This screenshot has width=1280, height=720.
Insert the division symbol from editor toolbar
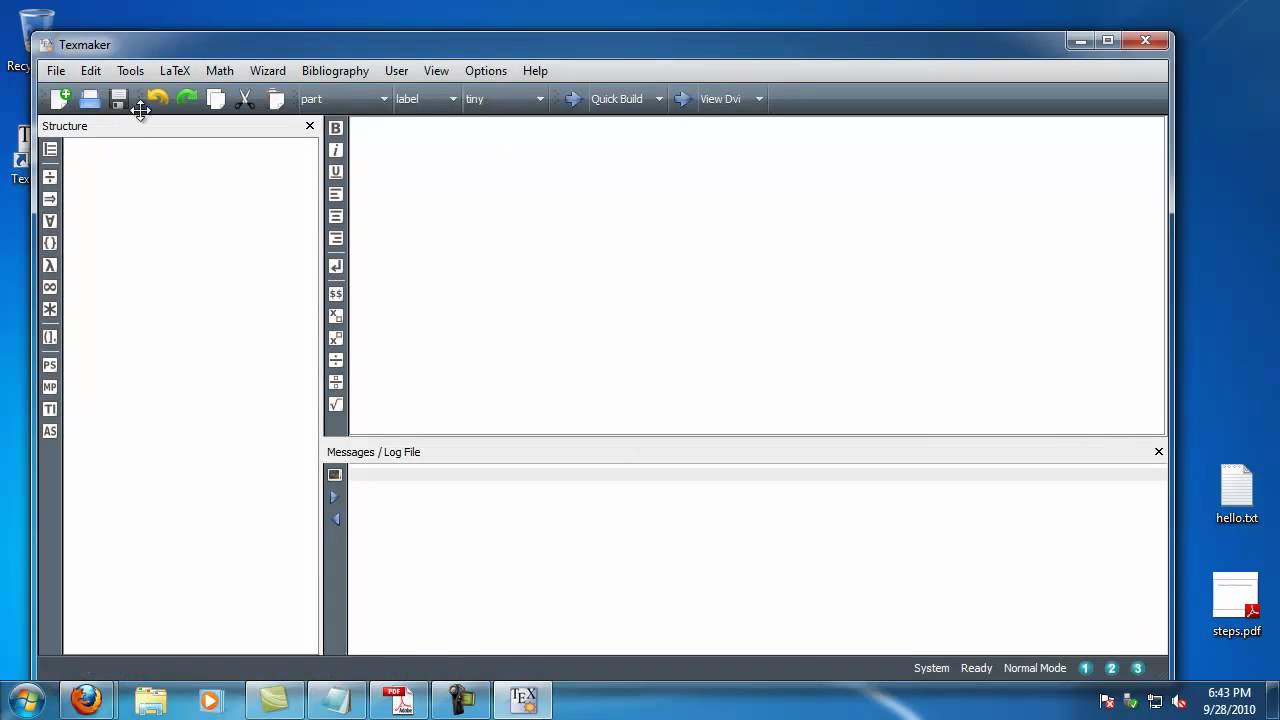tap(336, 360)
